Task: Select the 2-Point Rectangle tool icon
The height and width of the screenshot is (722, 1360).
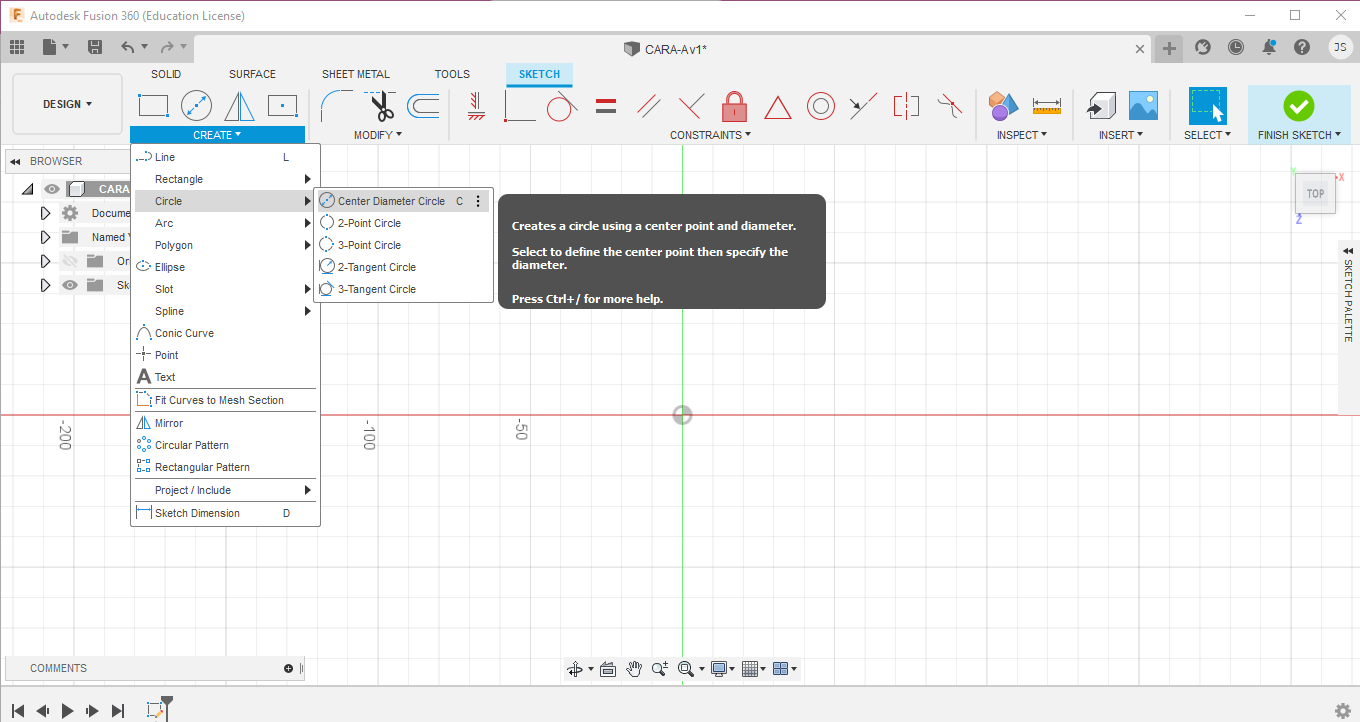Action: click(x=153, y=105)
